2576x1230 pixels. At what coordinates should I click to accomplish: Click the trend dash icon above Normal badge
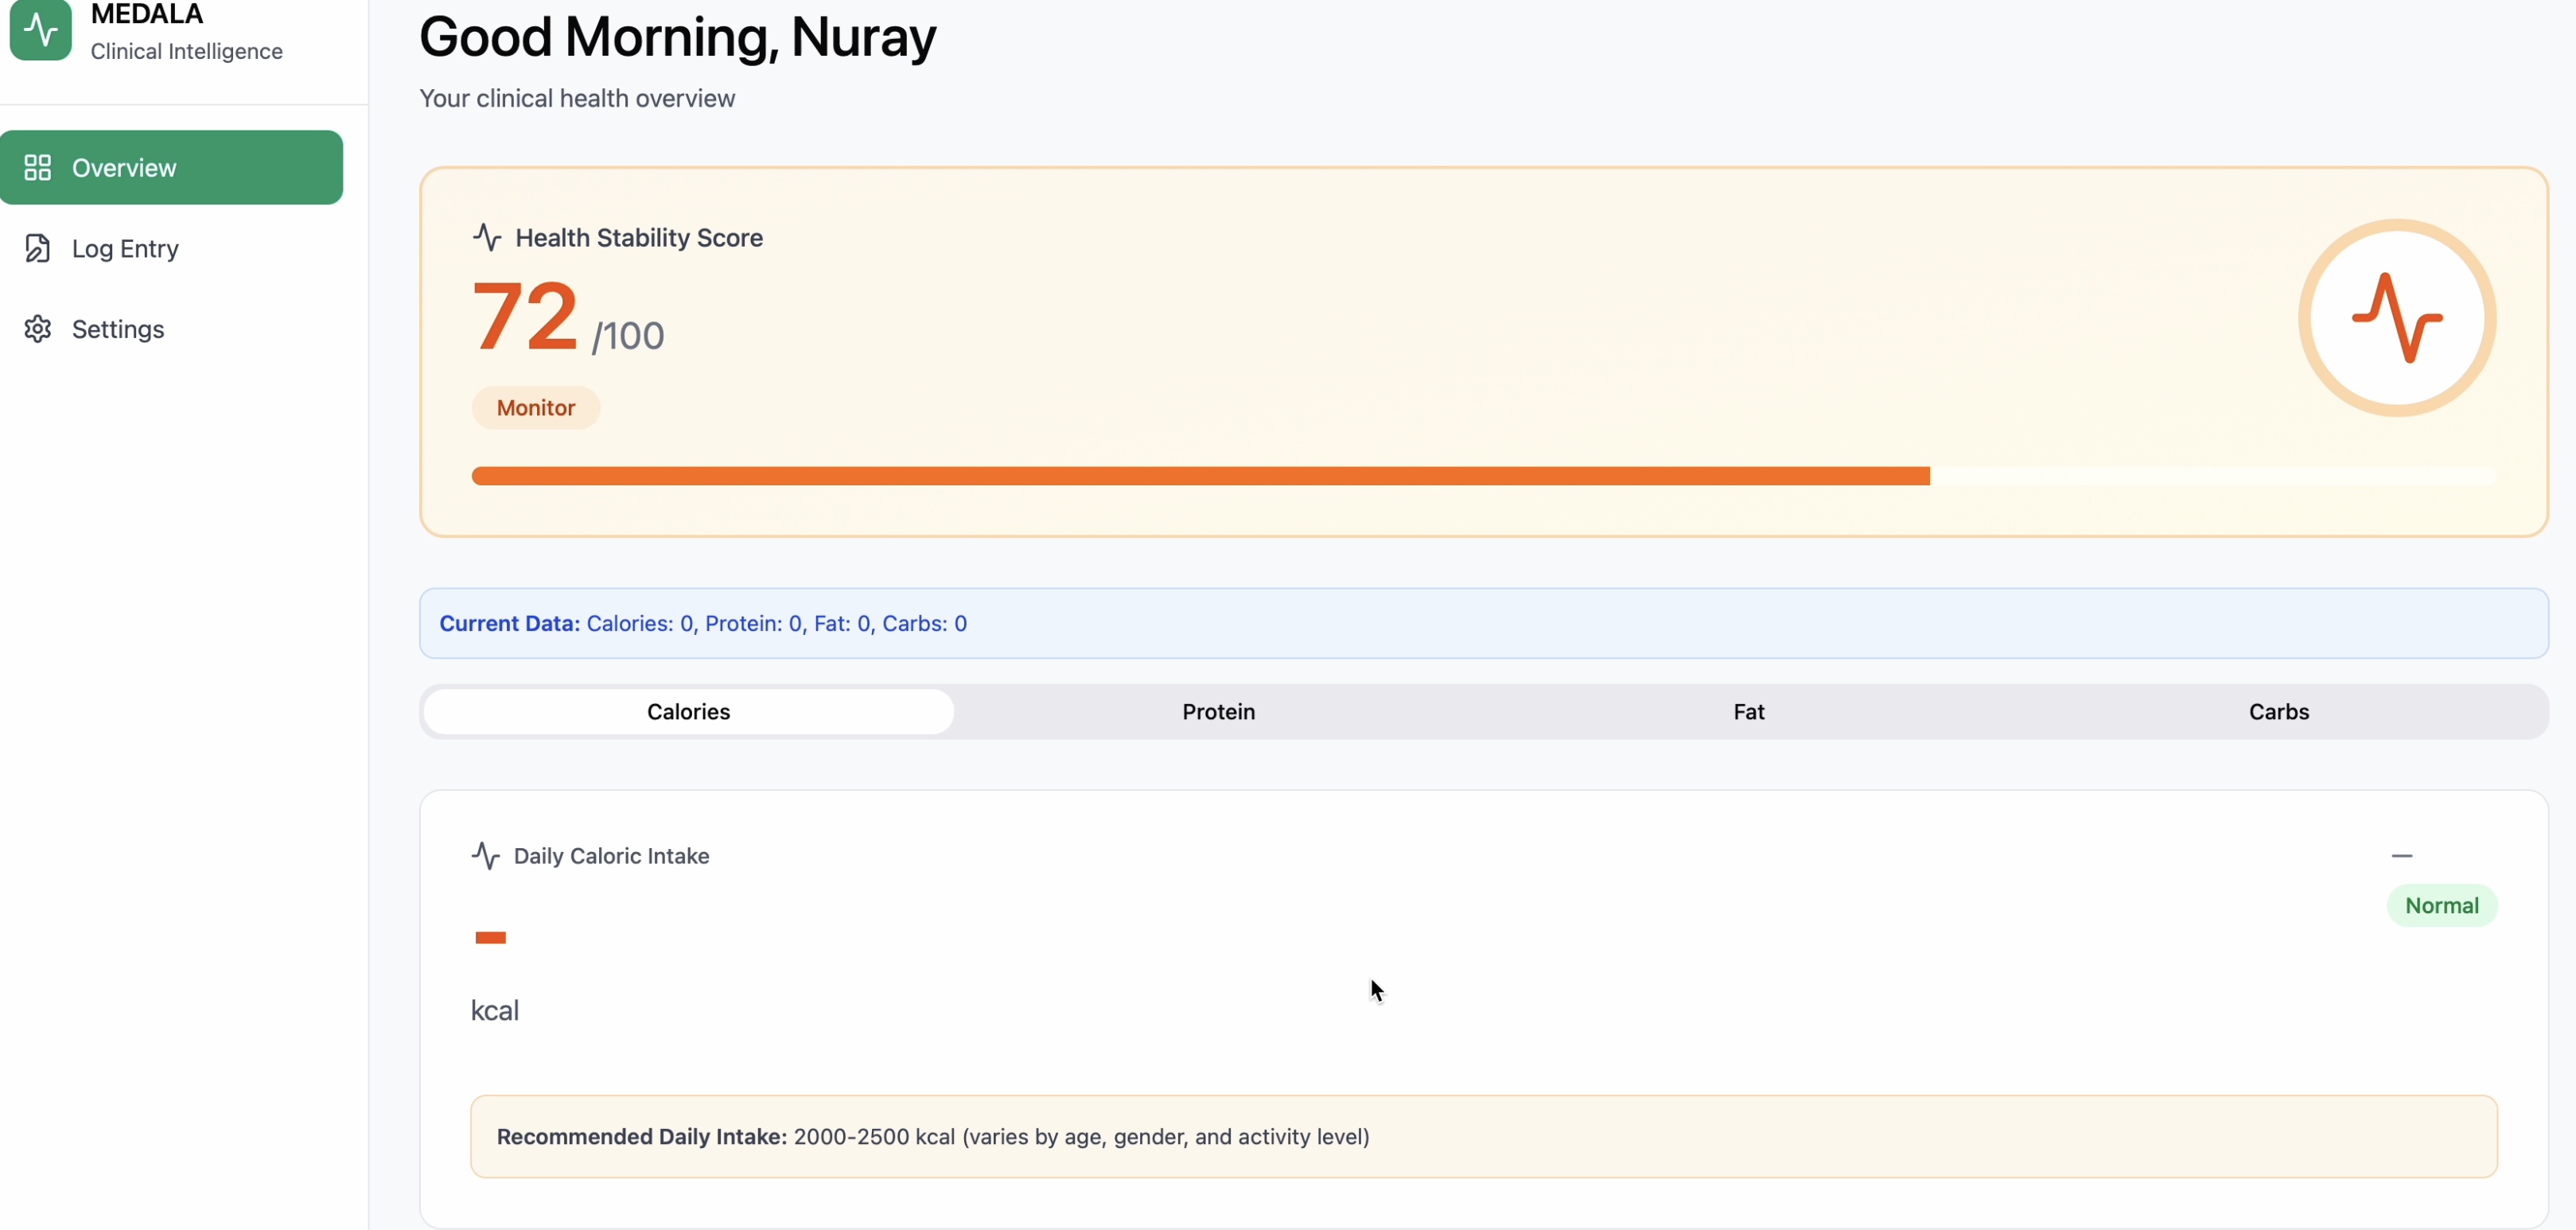tap(2401, 856)
